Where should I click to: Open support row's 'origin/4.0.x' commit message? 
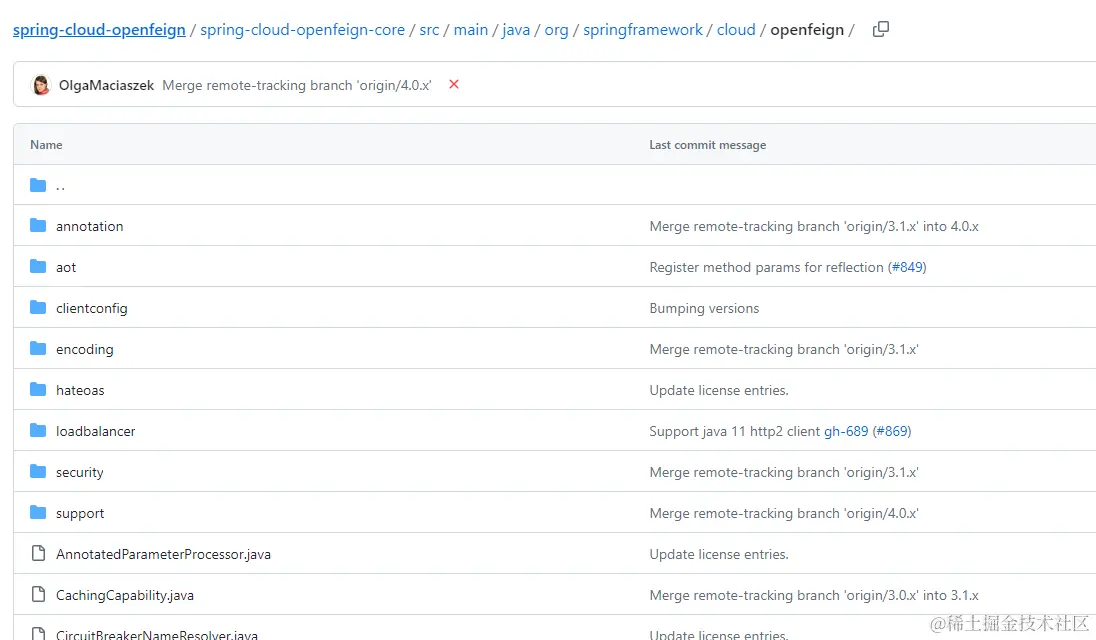point(784,514)
